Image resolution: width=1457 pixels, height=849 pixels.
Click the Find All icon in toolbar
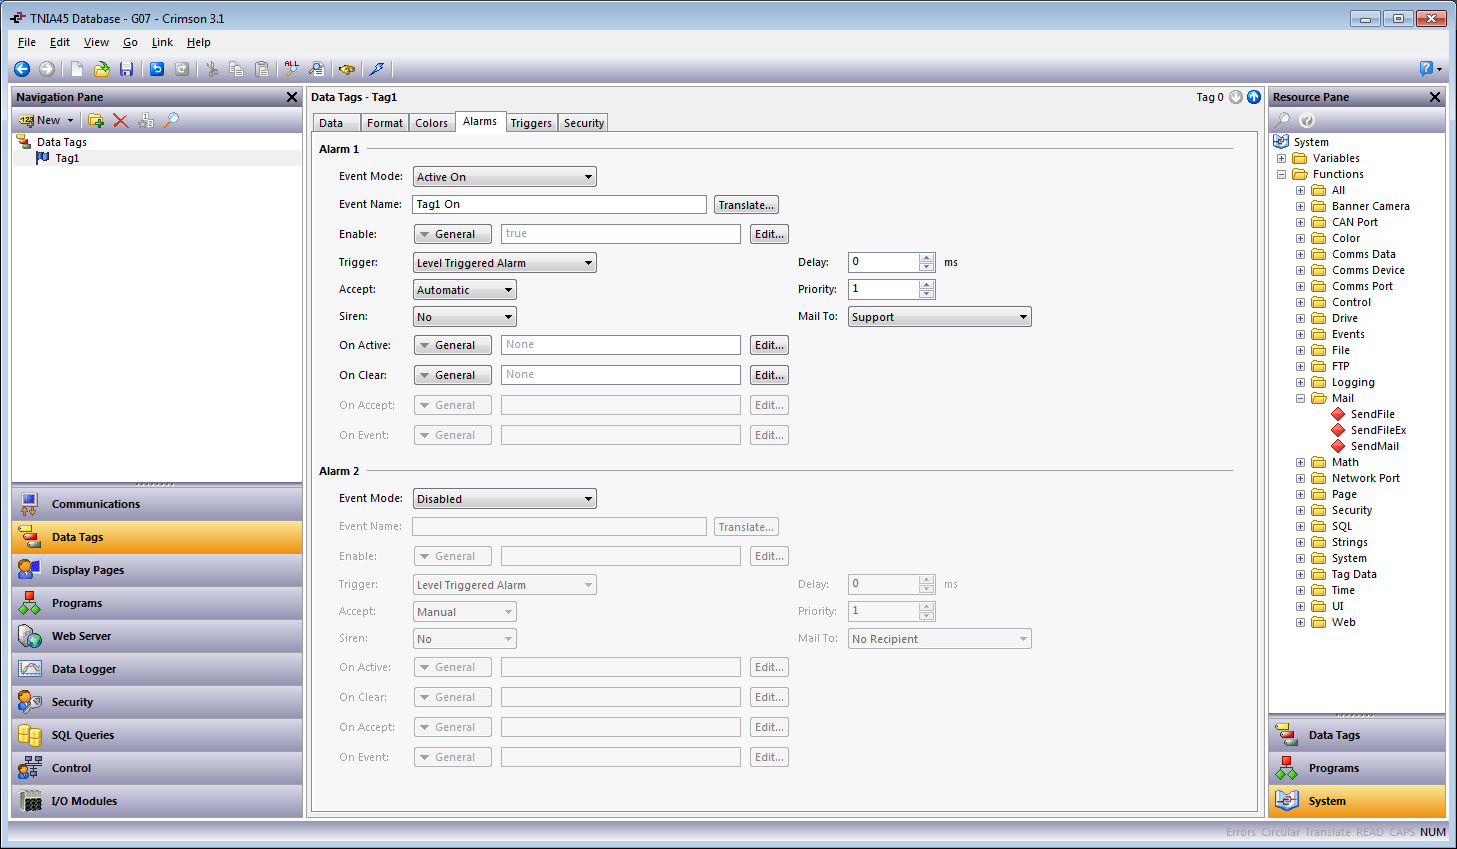point(291,69)
